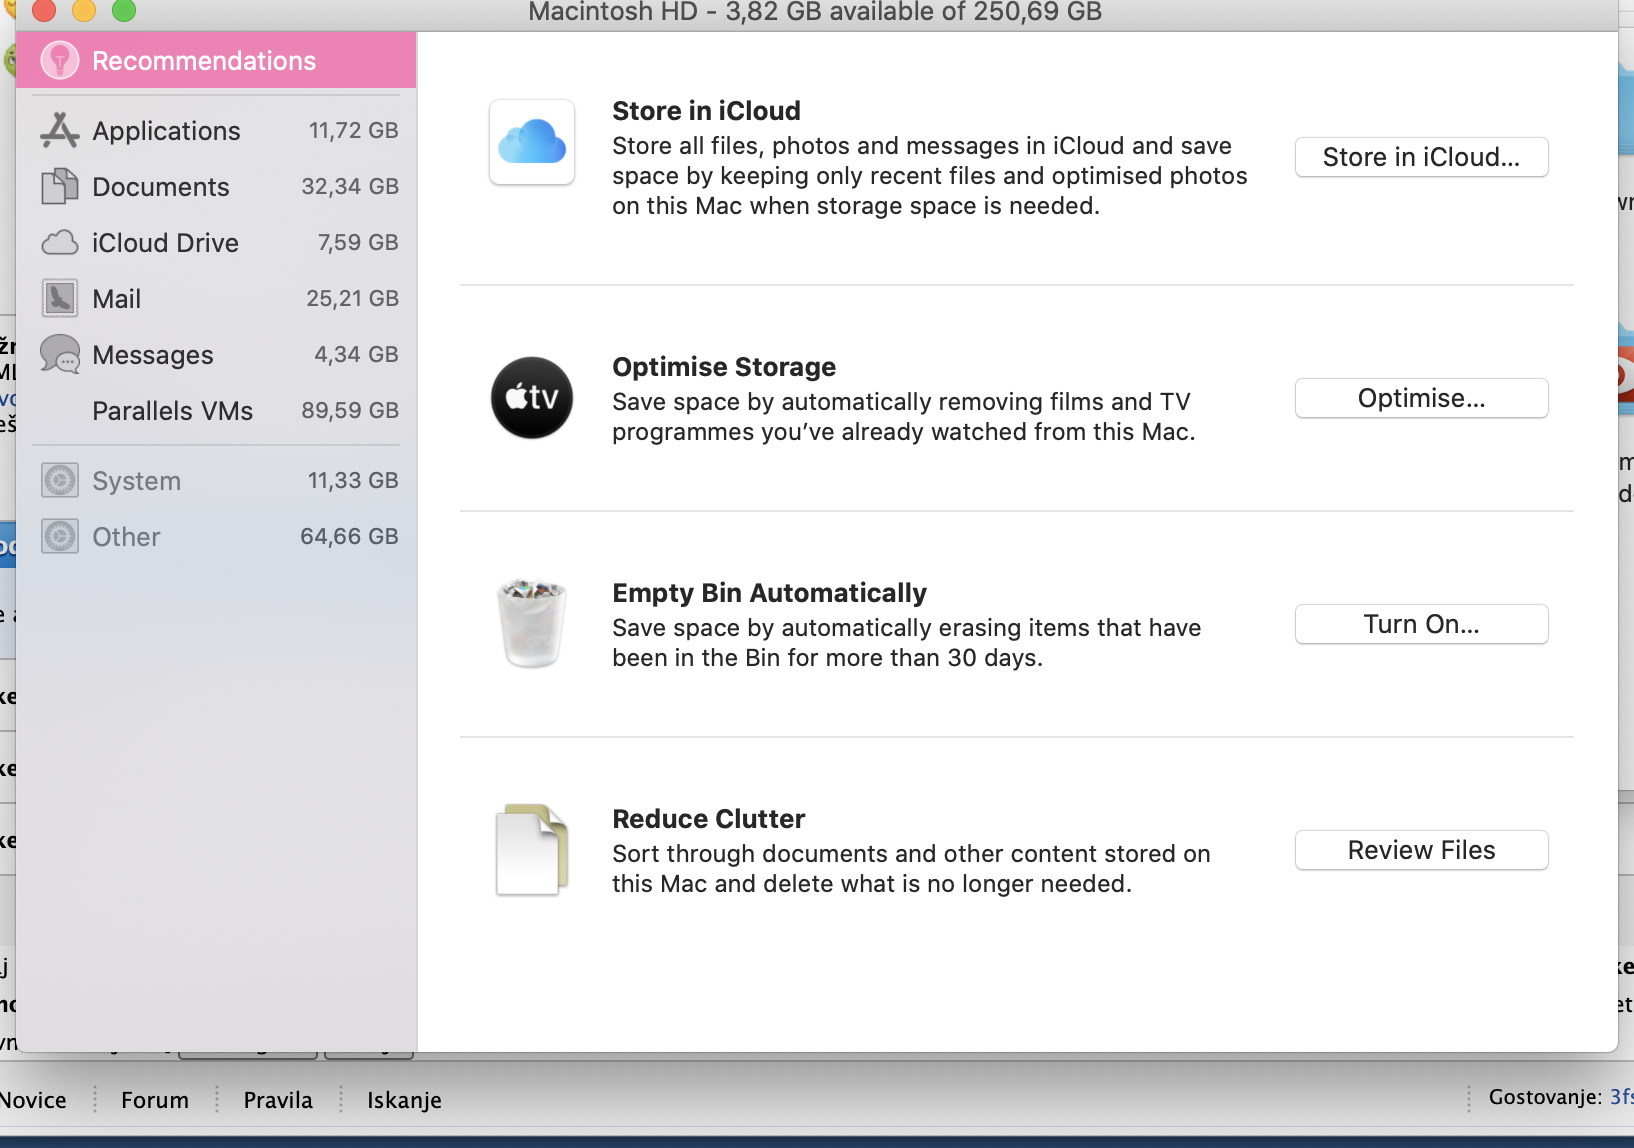Select the System row label

pyautogui.click(x=136, y=481)
